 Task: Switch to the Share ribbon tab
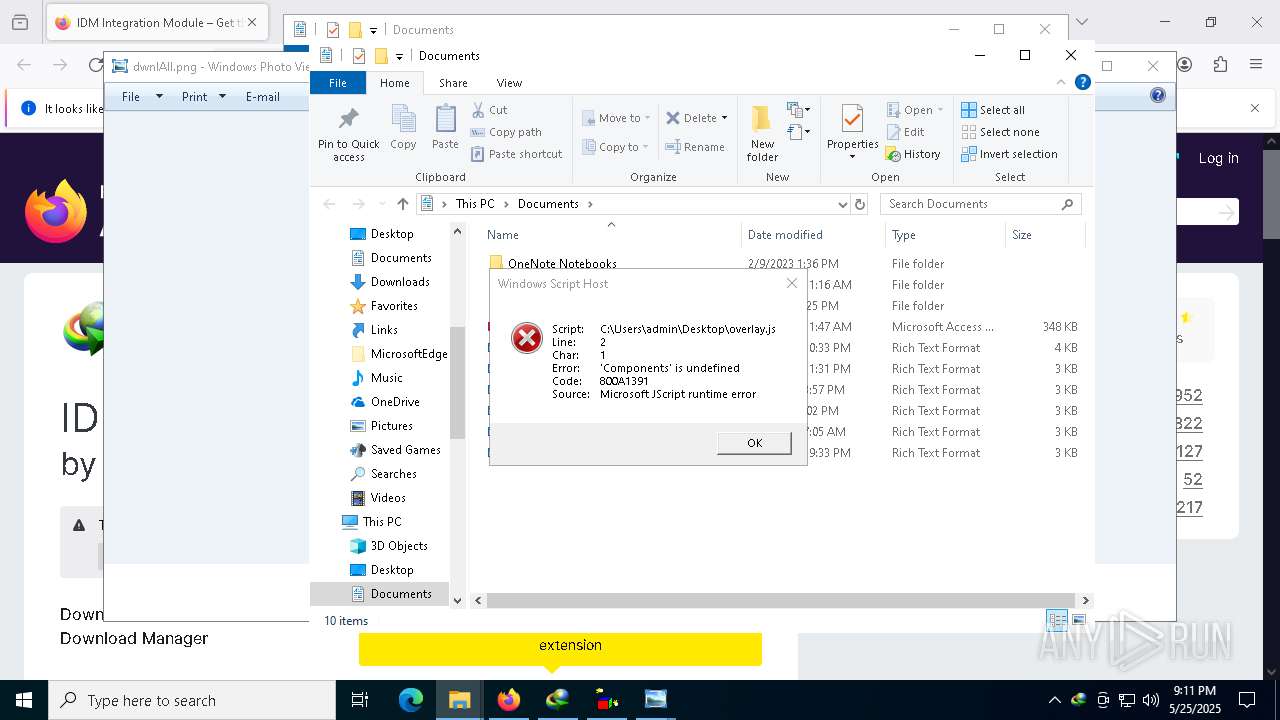pyautogui.click(x=453, y=83)
